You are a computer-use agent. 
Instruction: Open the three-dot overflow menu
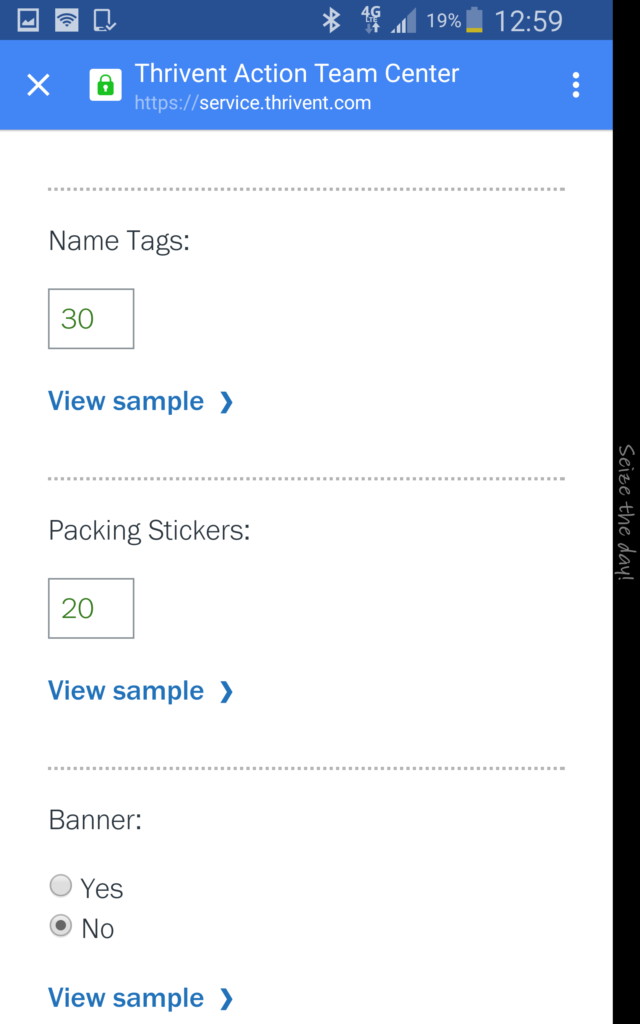tap(576, 85)
